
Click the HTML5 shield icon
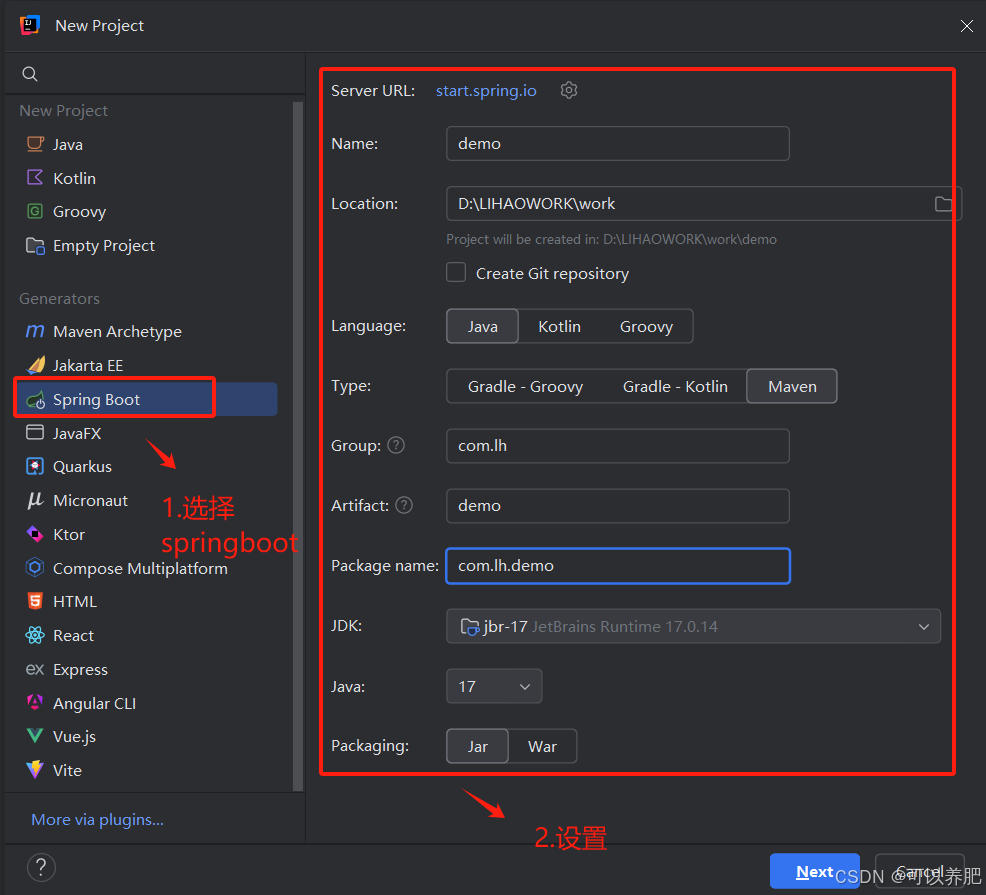point(35,601)
